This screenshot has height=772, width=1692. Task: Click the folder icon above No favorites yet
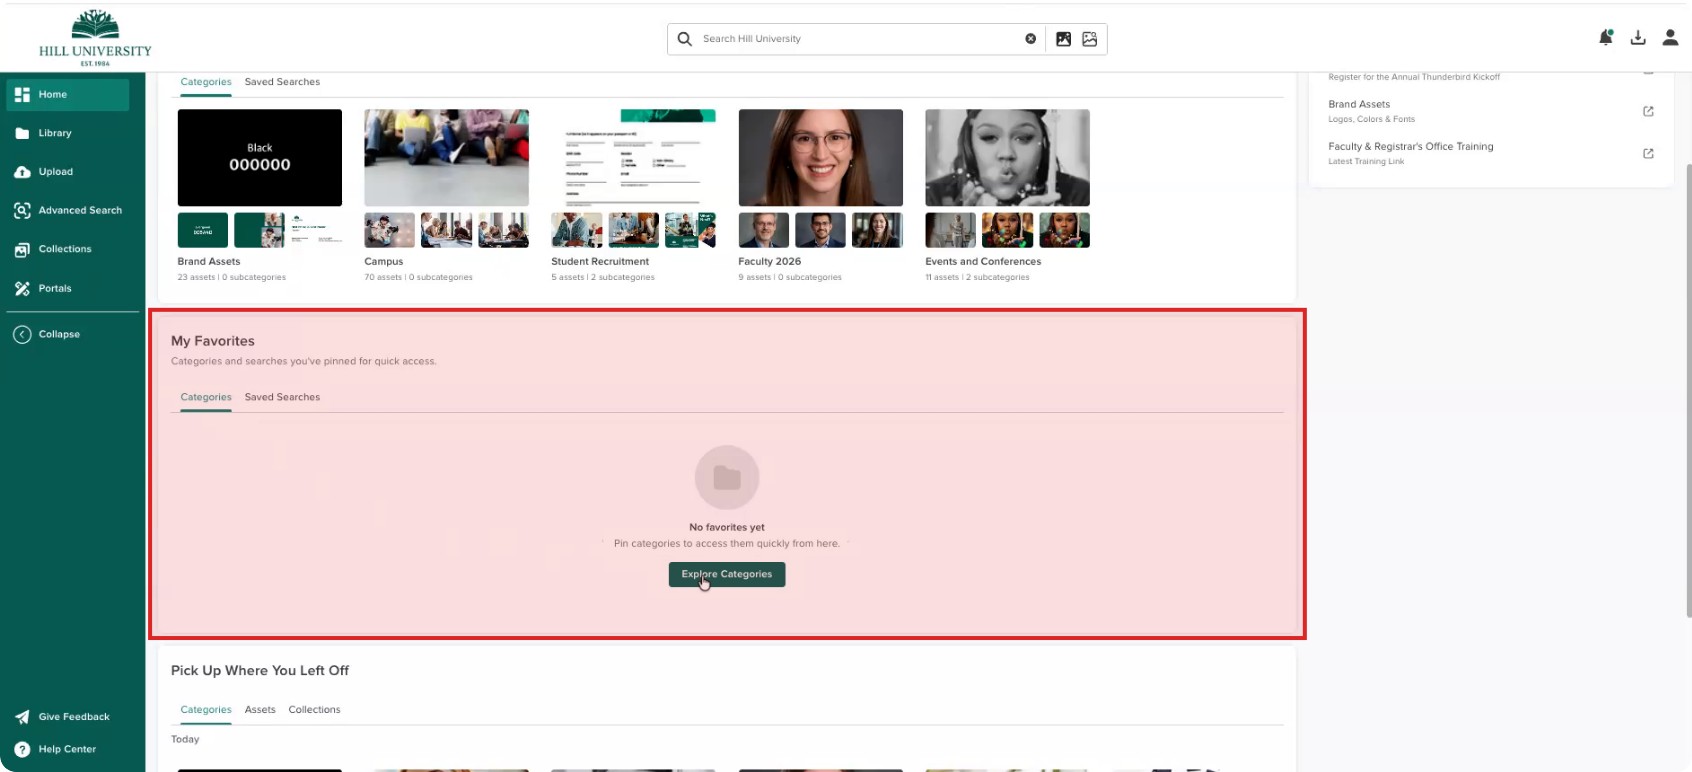coord(727,478)
